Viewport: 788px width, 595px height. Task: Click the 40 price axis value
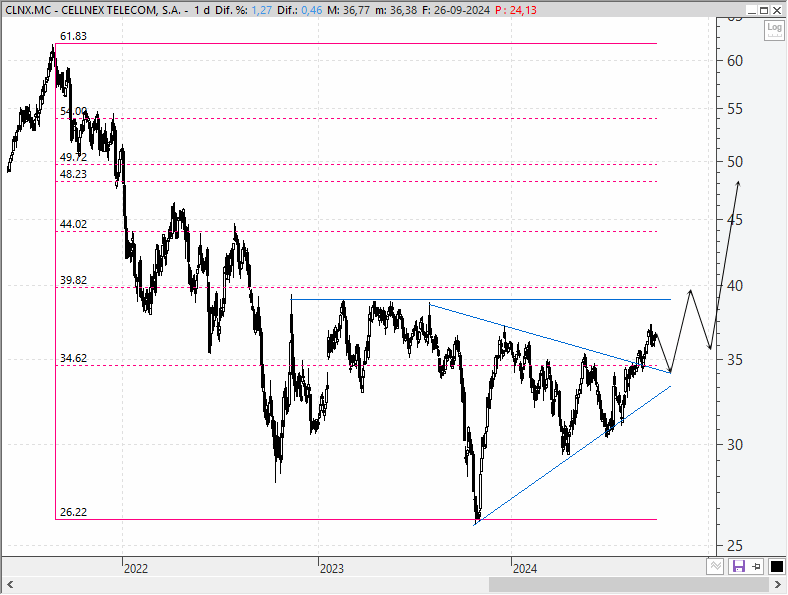[735, 286]
